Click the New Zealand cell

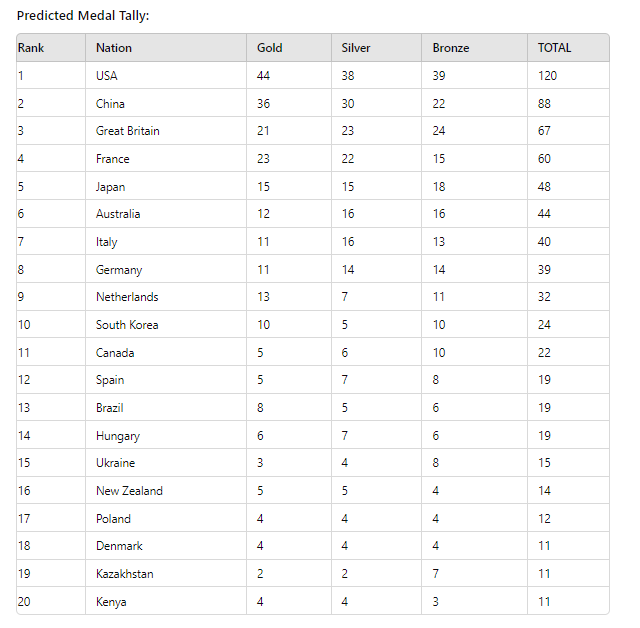(x=129, y=491)
